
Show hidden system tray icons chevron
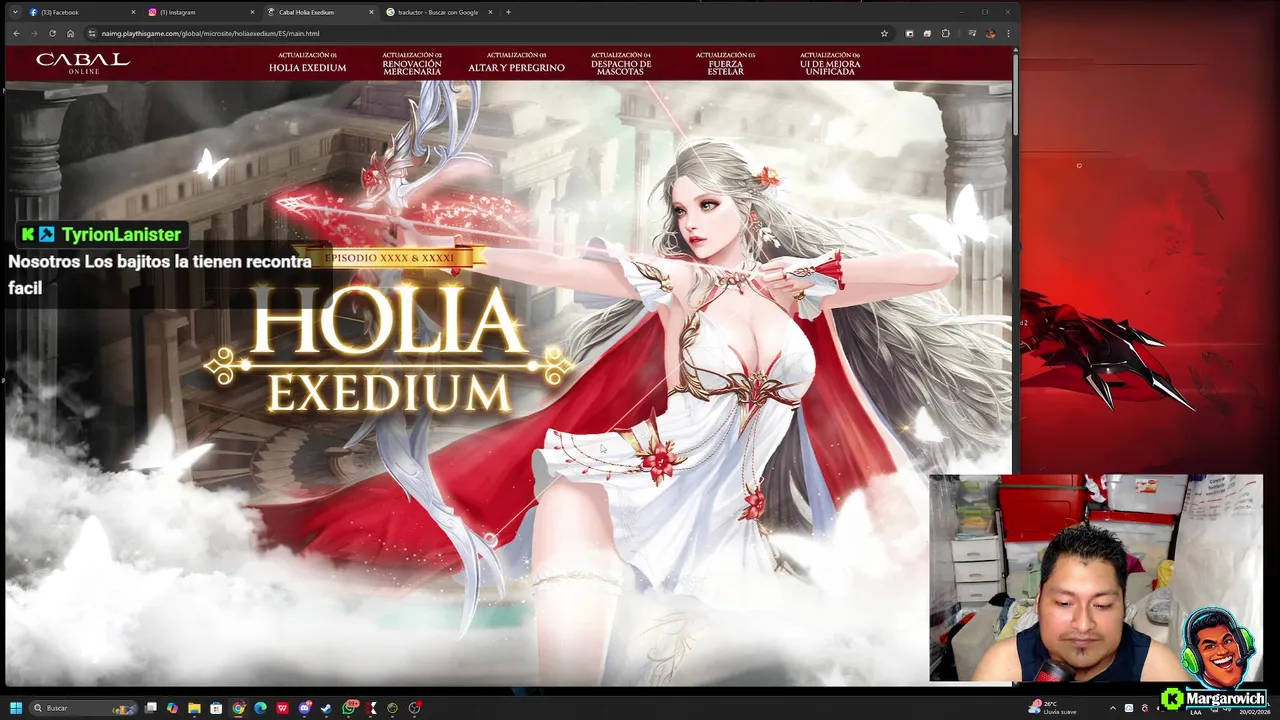point(1112,708)
